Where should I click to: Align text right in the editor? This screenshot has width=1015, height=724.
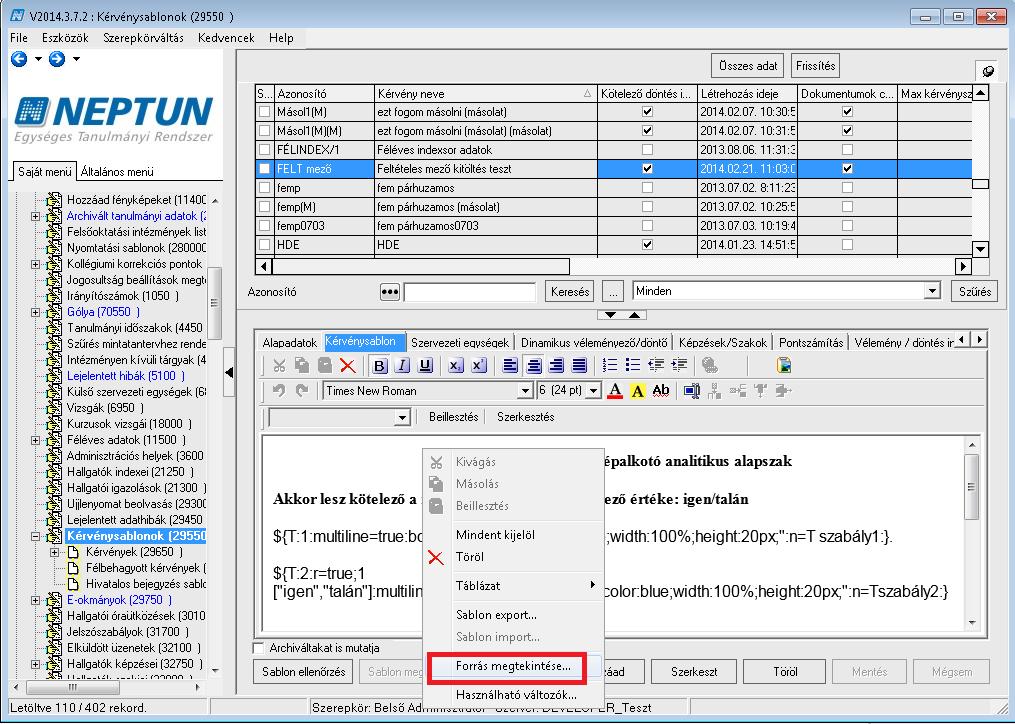[556, 366]
